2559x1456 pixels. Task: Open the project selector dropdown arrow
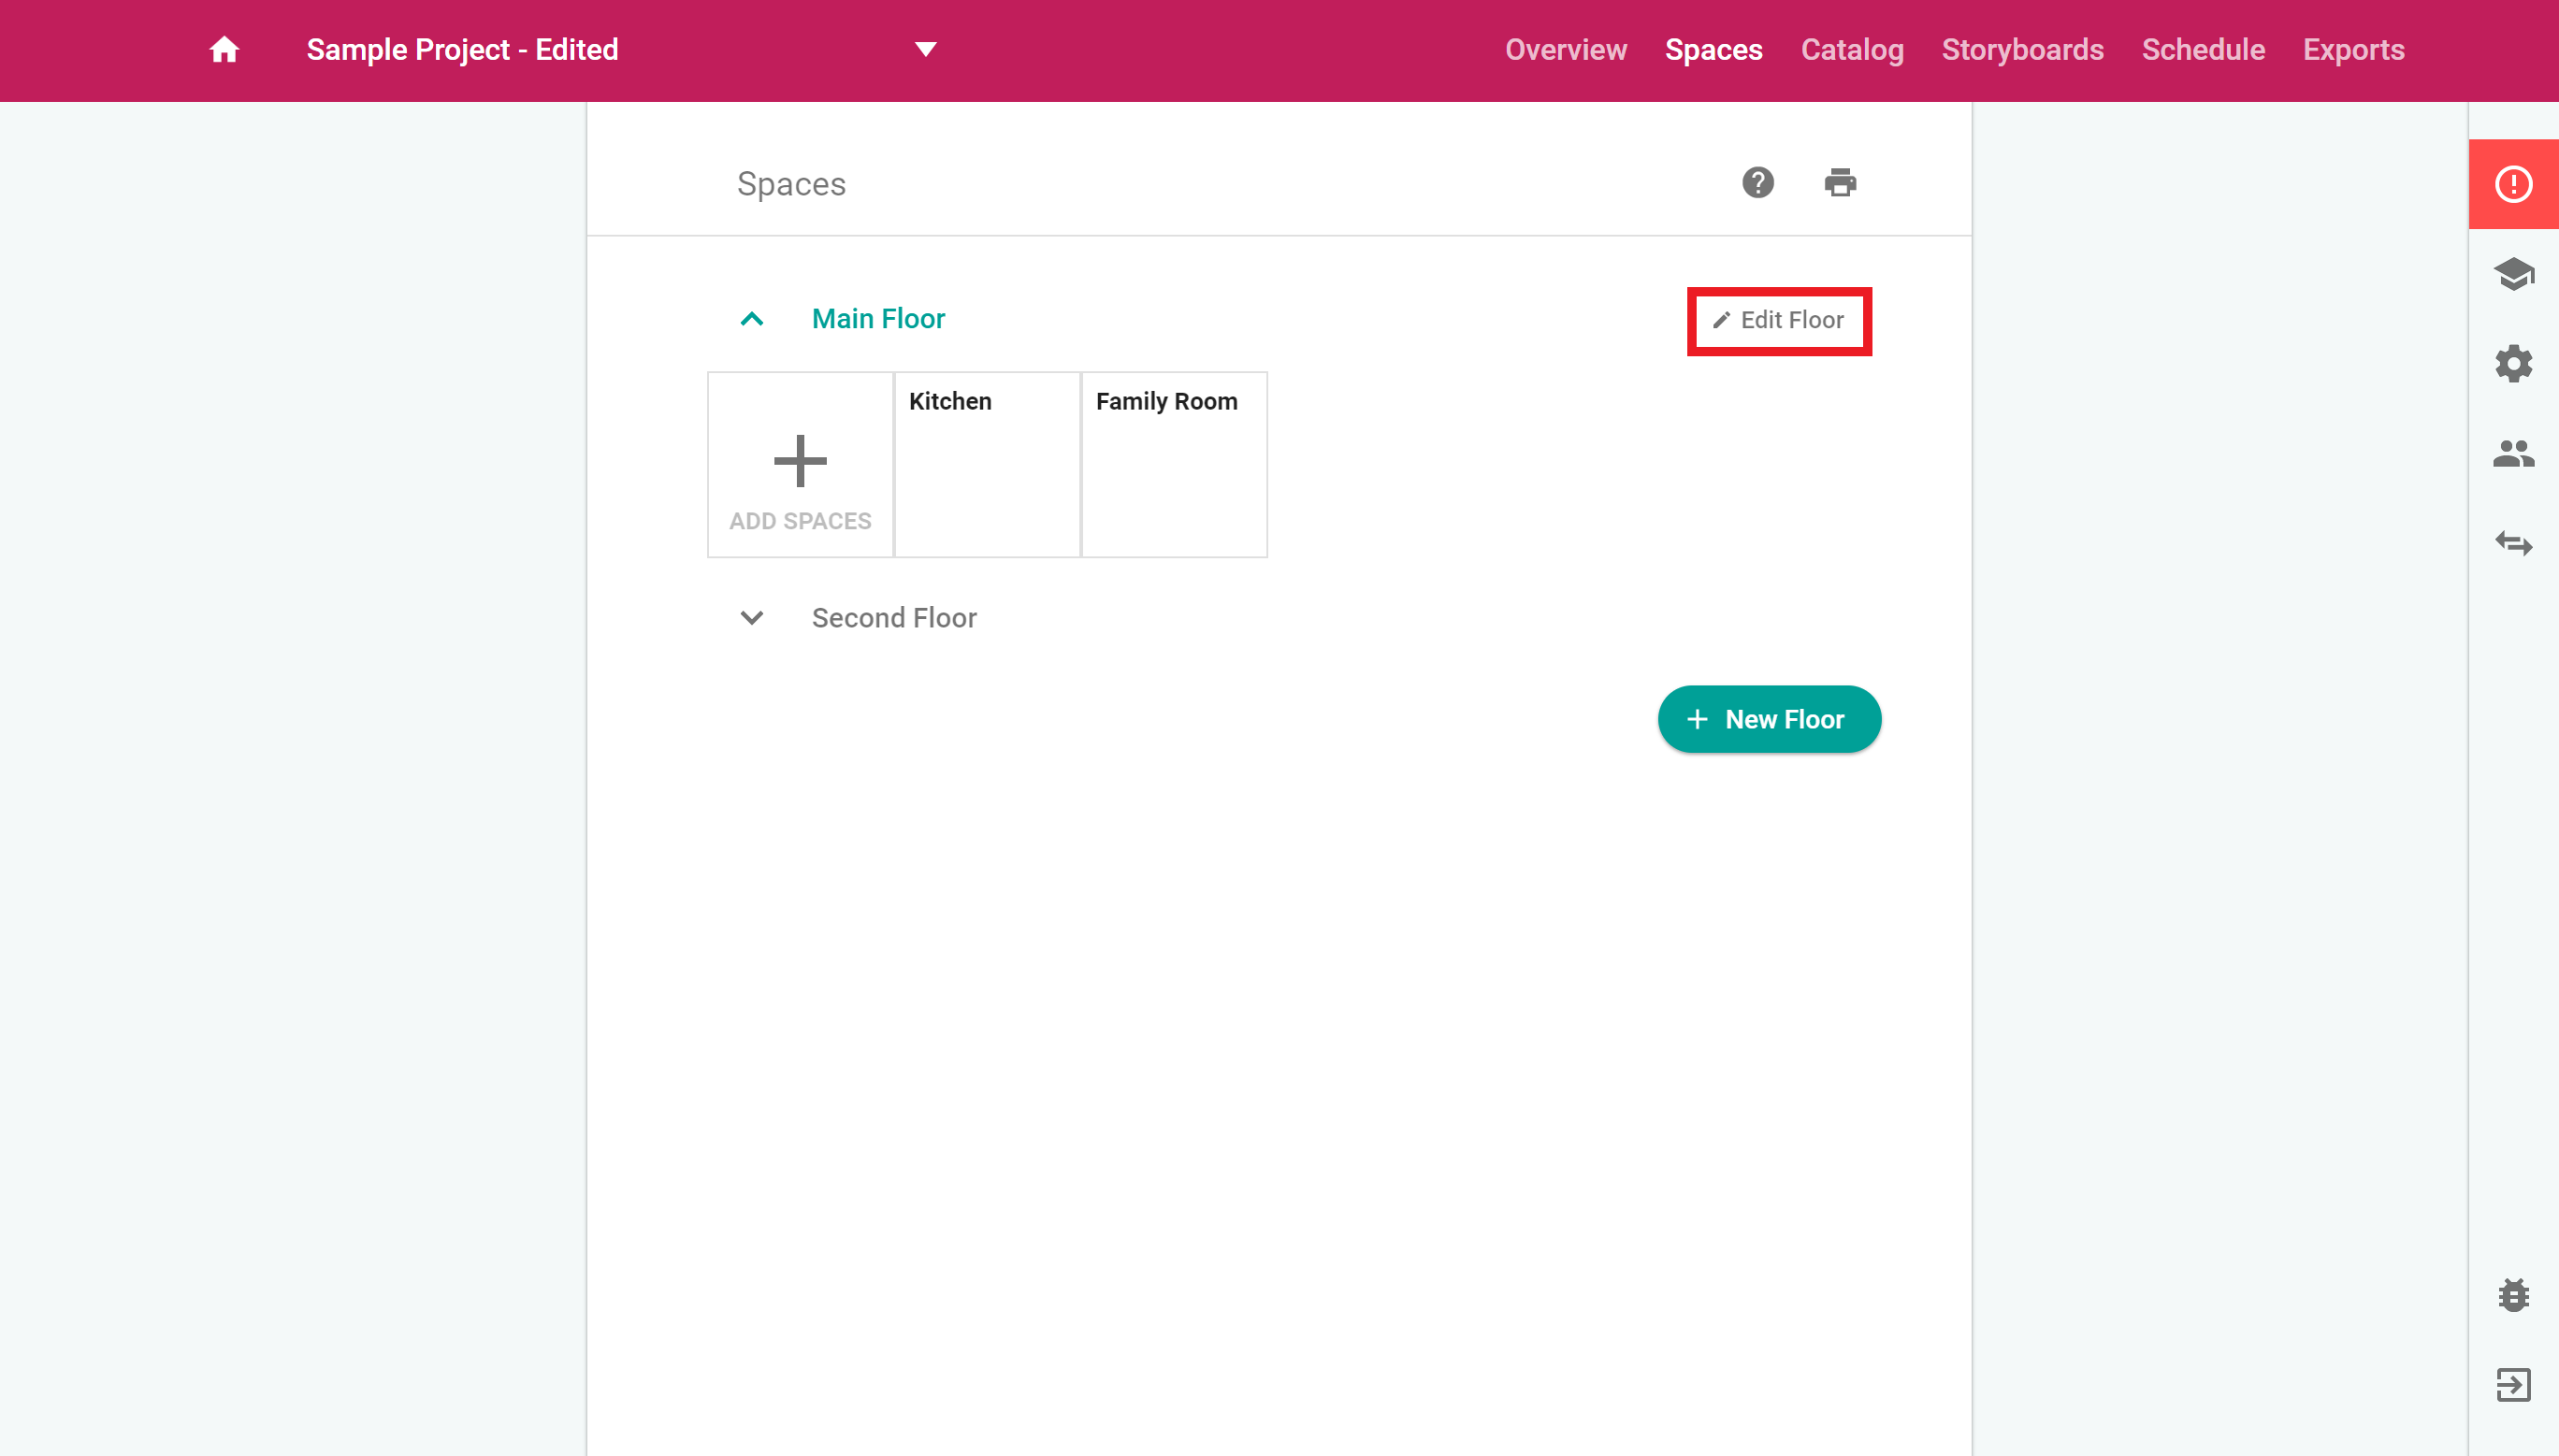[x=926, y=50]
